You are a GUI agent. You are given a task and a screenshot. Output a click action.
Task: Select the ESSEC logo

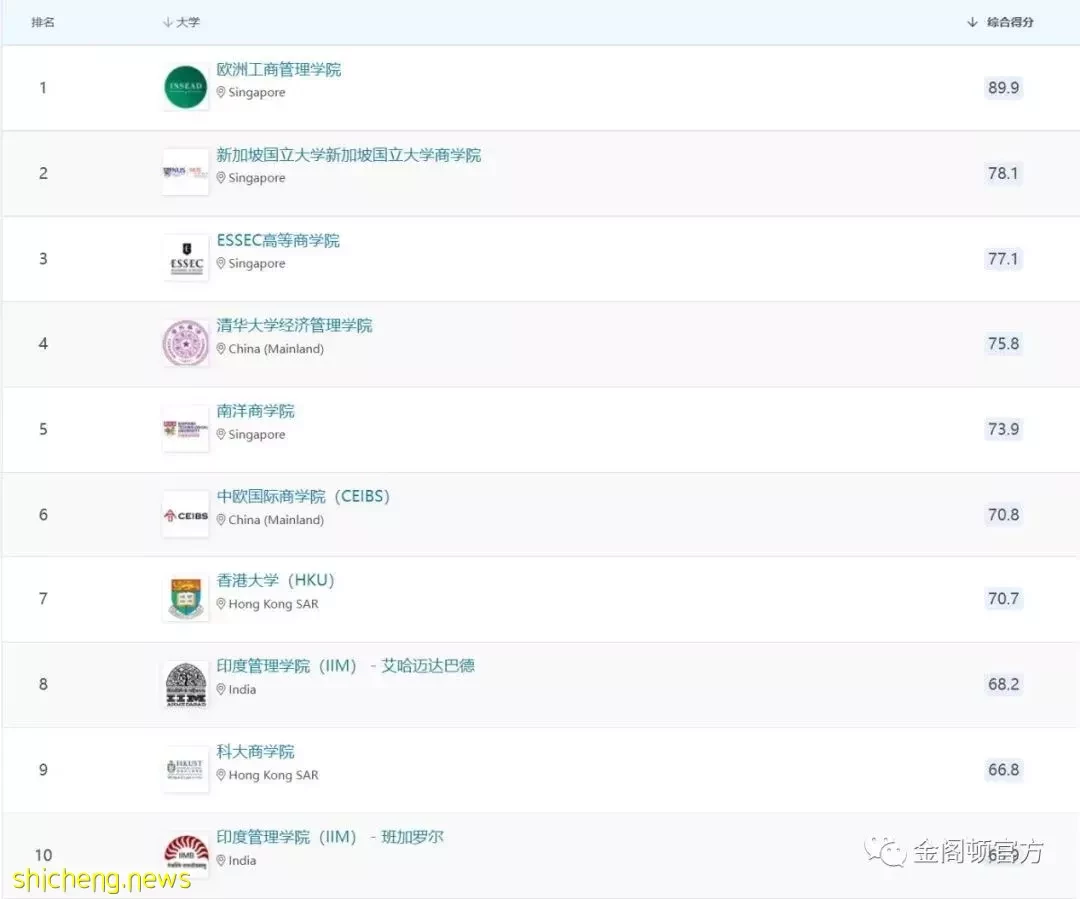coord(186,258)
